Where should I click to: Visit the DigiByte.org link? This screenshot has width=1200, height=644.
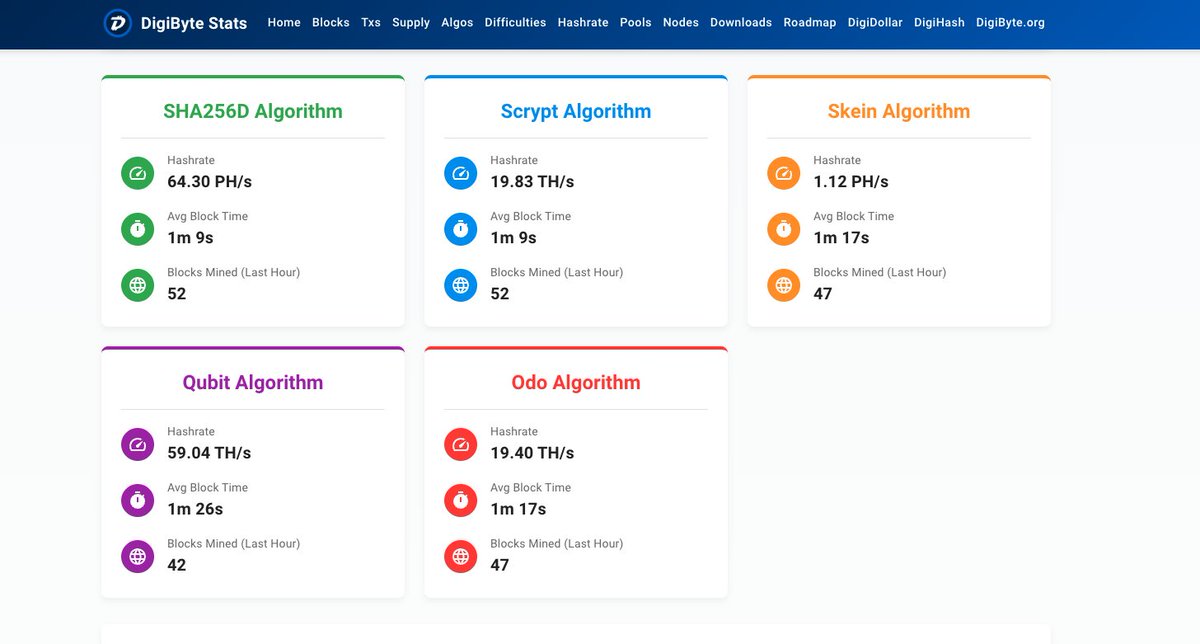1010,22
